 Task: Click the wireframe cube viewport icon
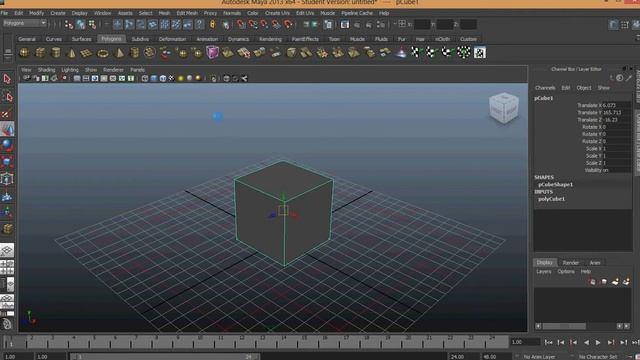[144, 78]
